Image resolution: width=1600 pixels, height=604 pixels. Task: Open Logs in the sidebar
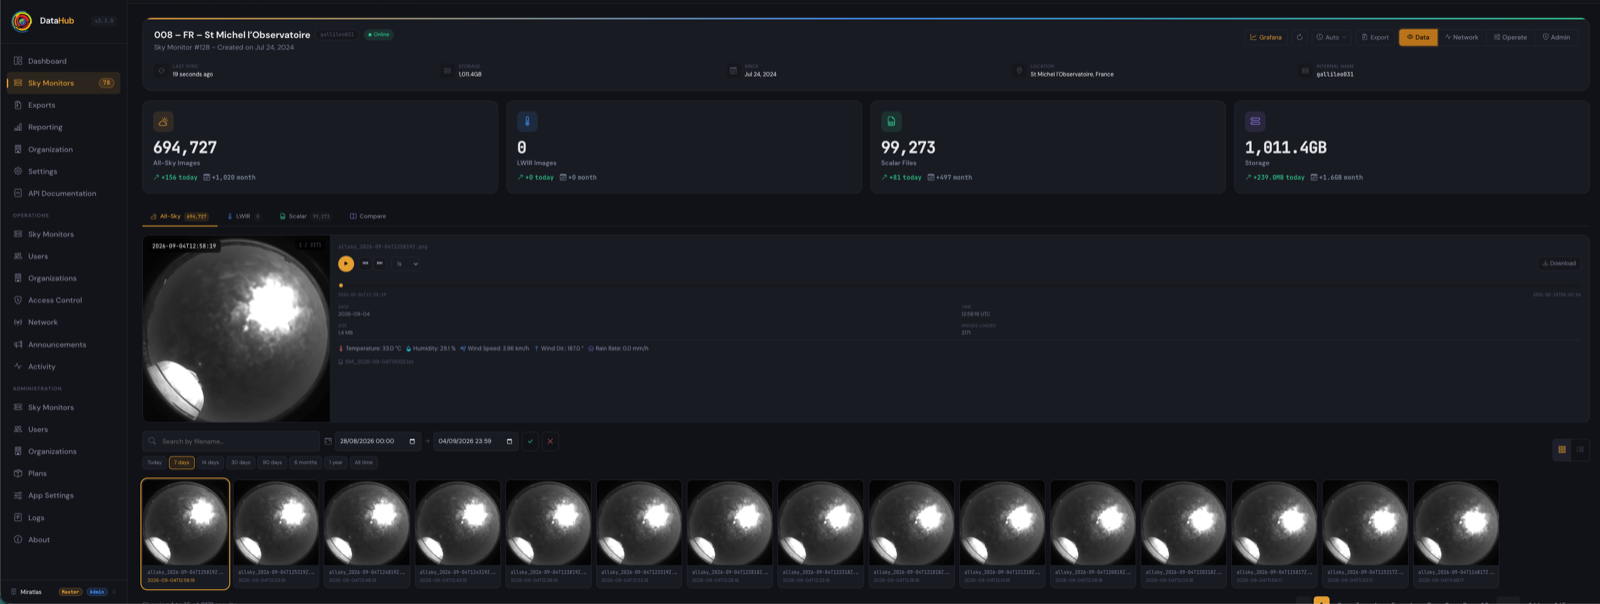[x=63, y=517]
